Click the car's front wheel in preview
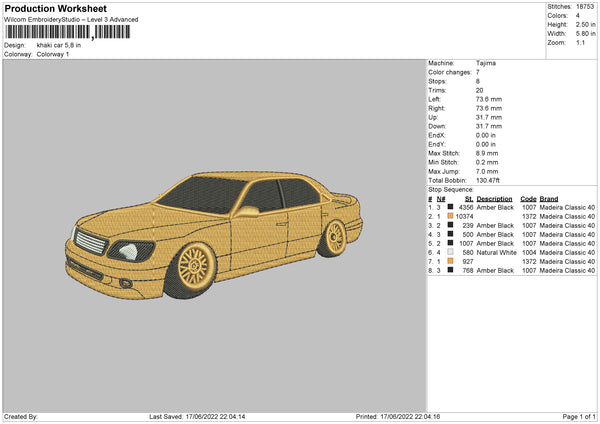Screen dimensions: 600x424 [194, 264]
